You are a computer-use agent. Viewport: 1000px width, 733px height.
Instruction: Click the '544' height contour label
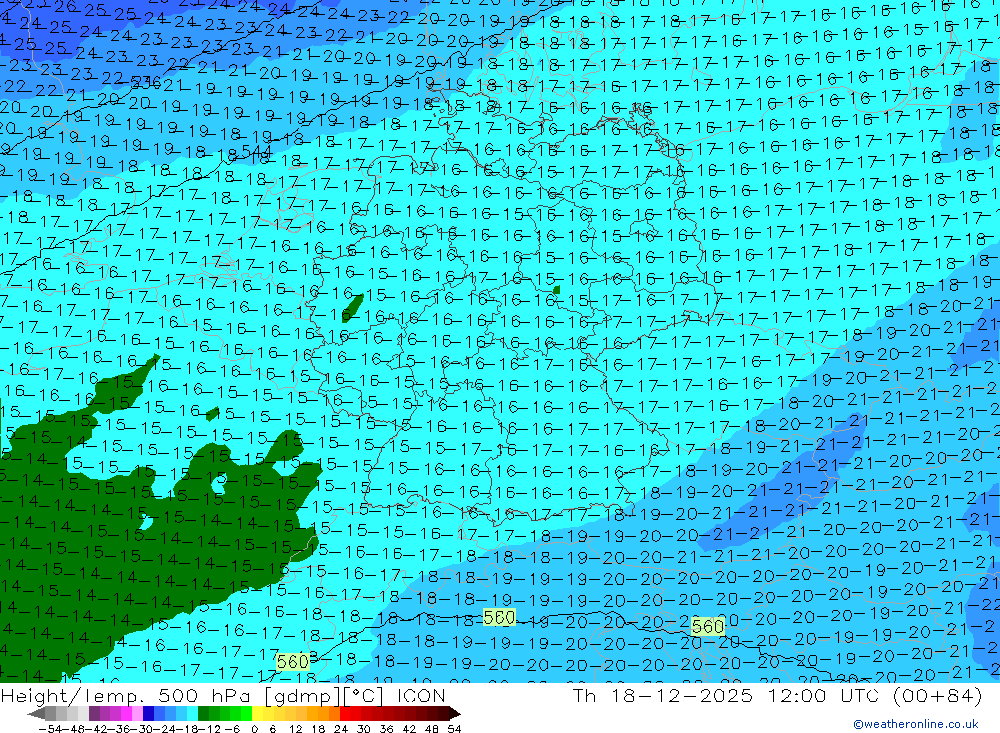pos(256,152)
